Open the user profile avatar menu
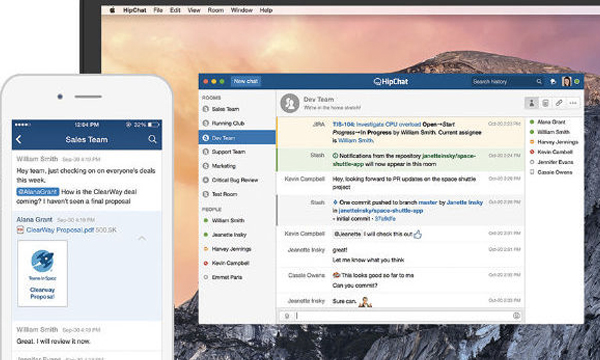This screenshot has height=360, width=600. [x=566, y=81]
